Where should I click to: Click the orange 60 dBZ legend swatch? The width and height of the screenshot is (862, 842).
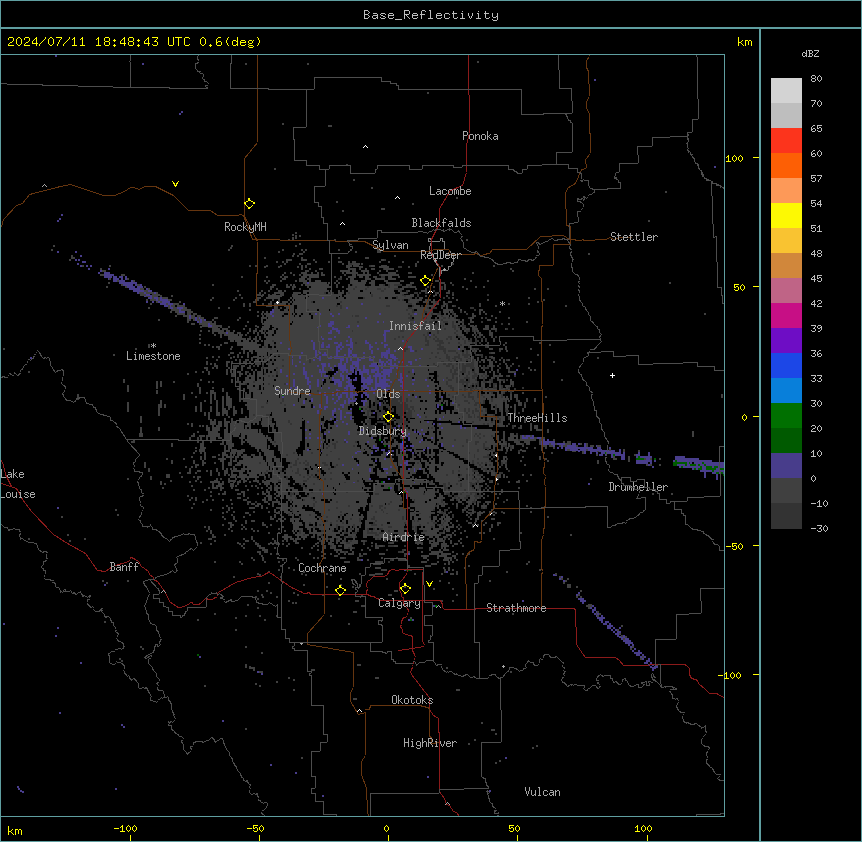[x=786, y=165]
